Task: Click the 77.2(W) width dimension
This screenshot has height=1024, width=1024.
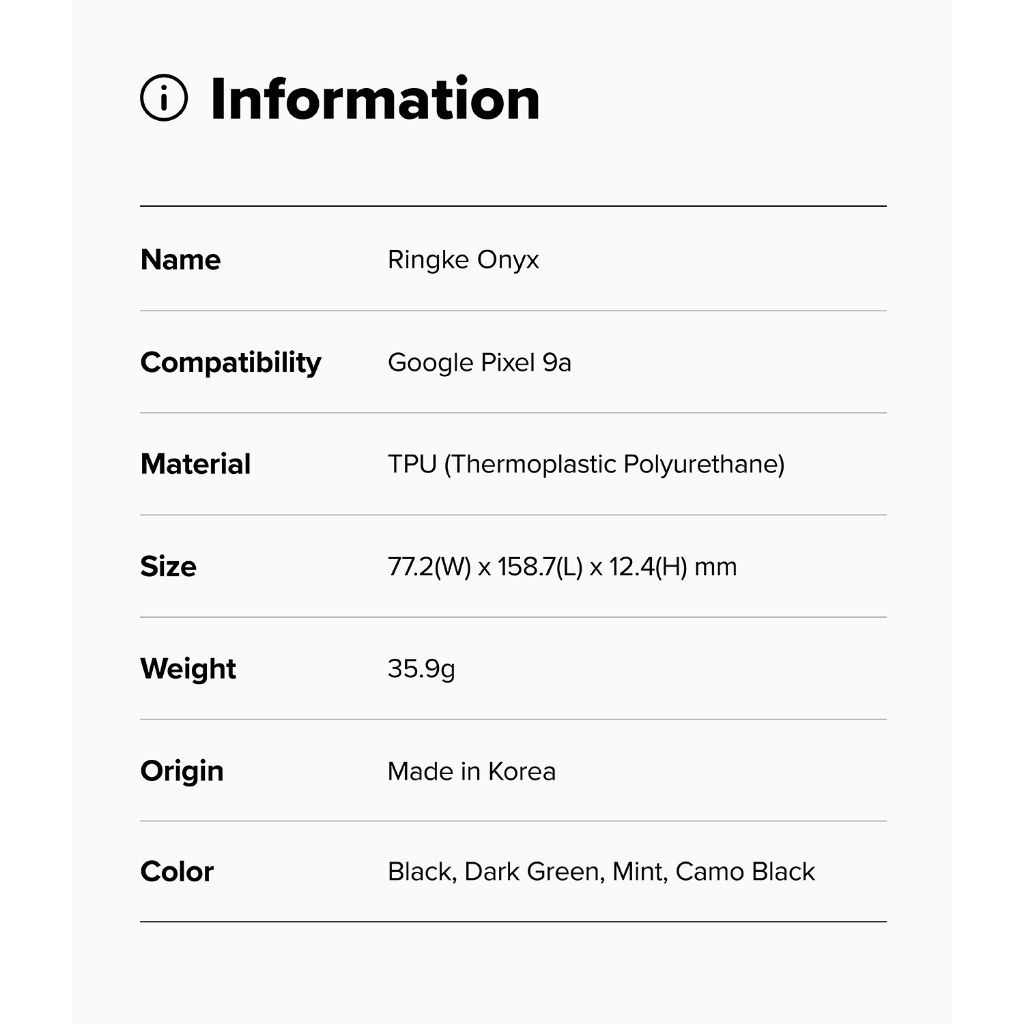Action: tap(429, 567)
